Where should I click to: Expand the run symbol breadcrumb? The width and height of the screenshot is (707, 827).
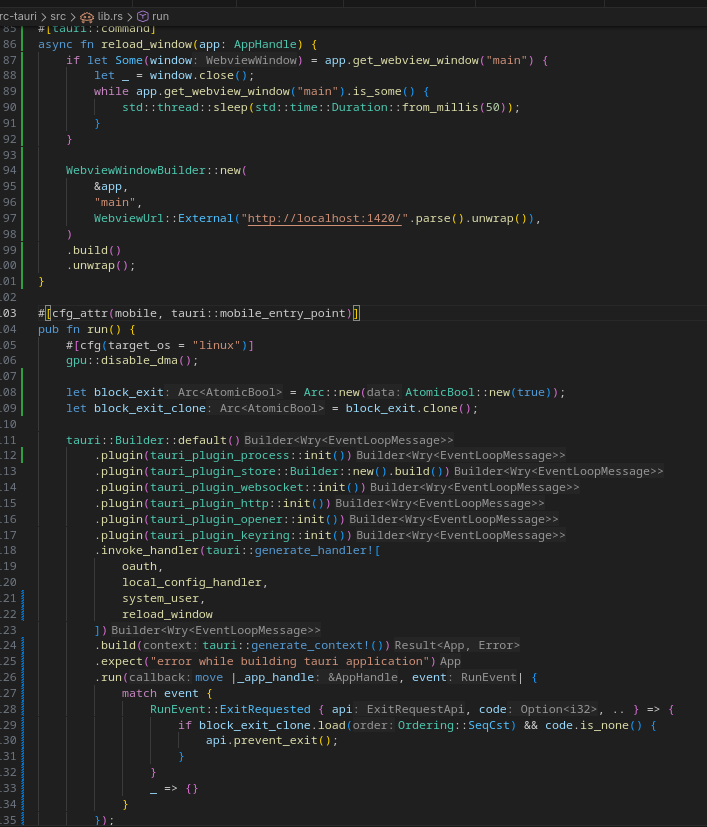click(160, 17)
